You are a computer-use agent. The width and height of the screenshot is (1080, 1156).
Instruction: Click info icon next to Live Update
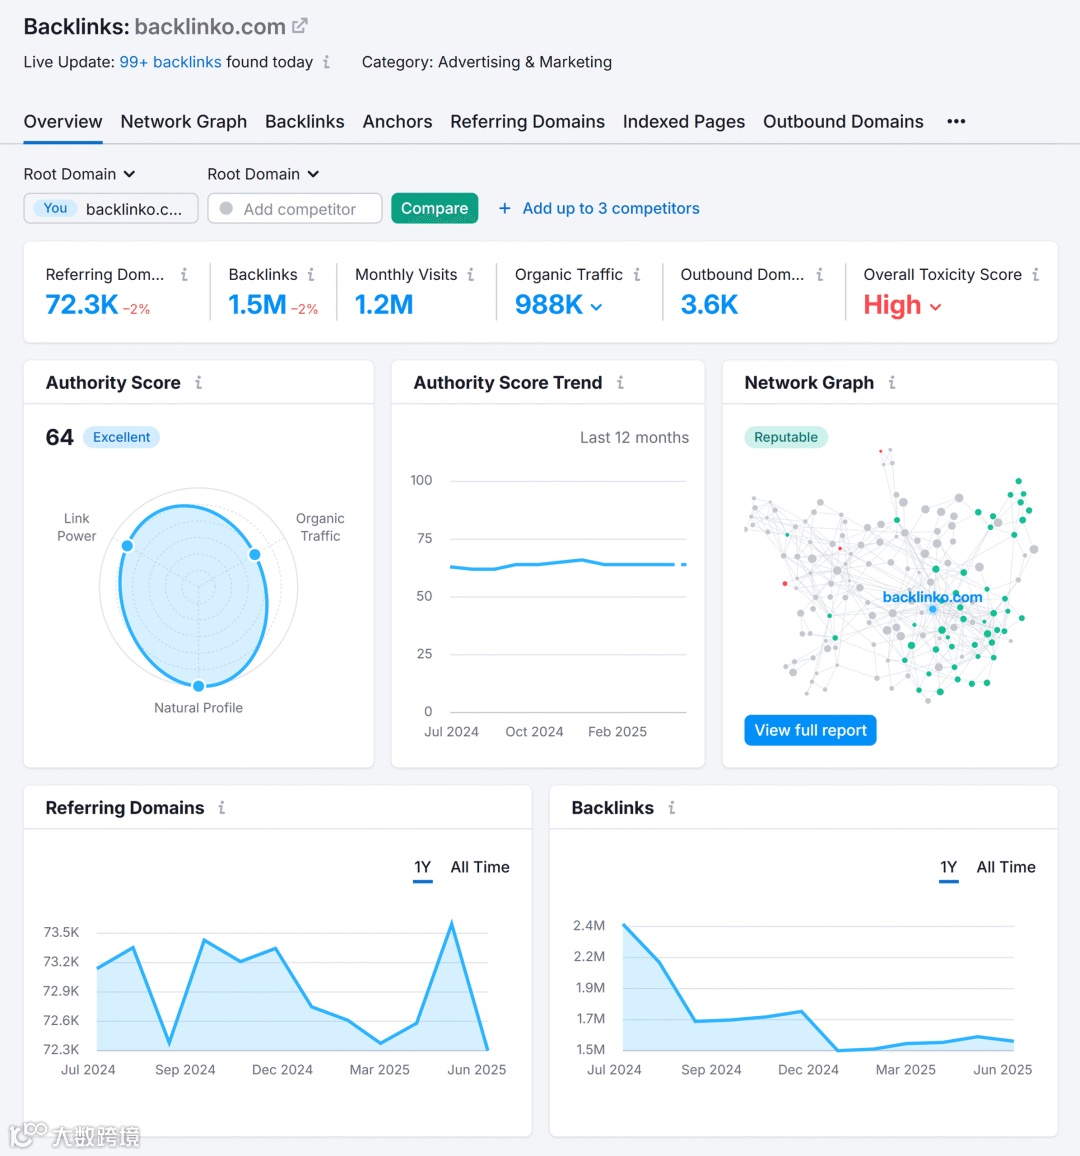pos(327,62)
